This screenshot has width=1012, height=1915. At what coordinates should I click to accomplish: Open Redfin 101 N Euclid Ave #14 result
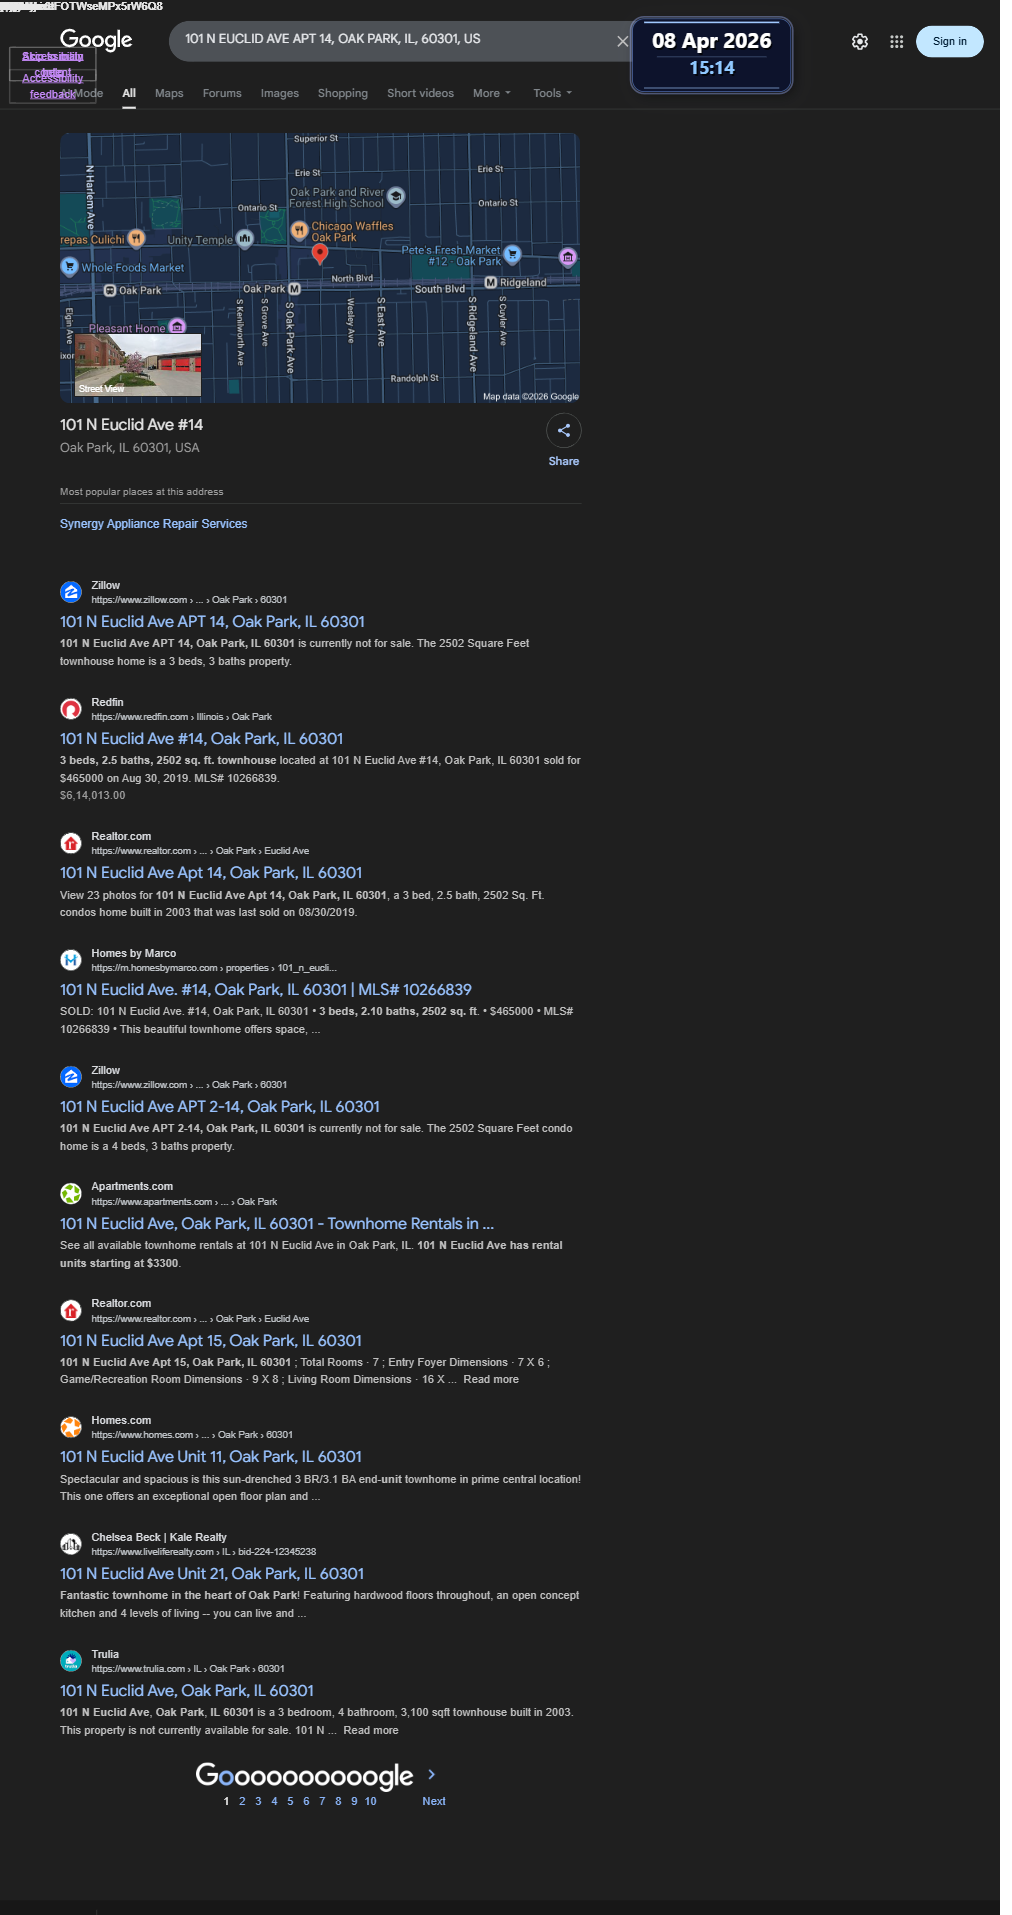(x=201, y=739)
